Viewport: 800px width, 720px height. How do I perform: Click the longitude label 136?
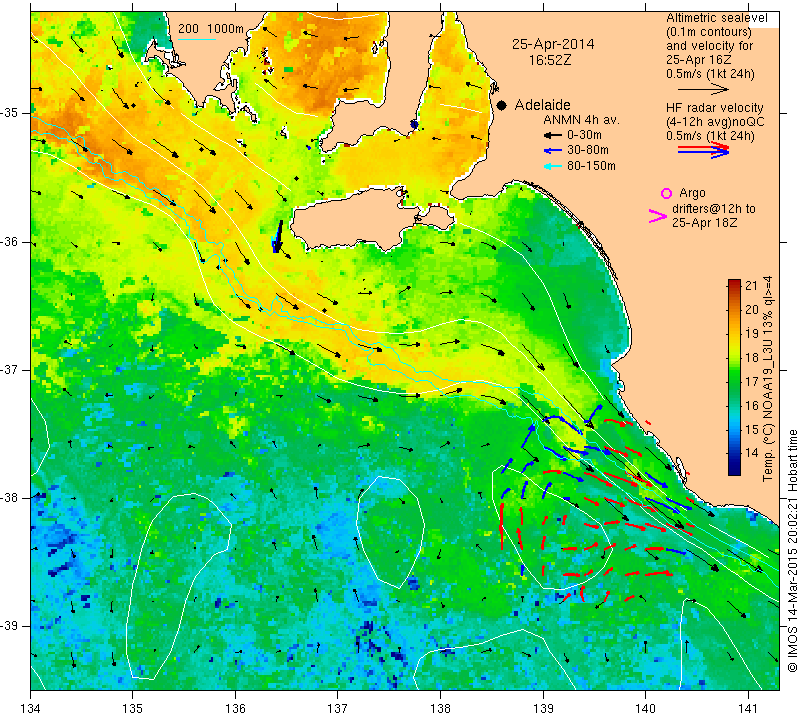[x=235, y=708]
